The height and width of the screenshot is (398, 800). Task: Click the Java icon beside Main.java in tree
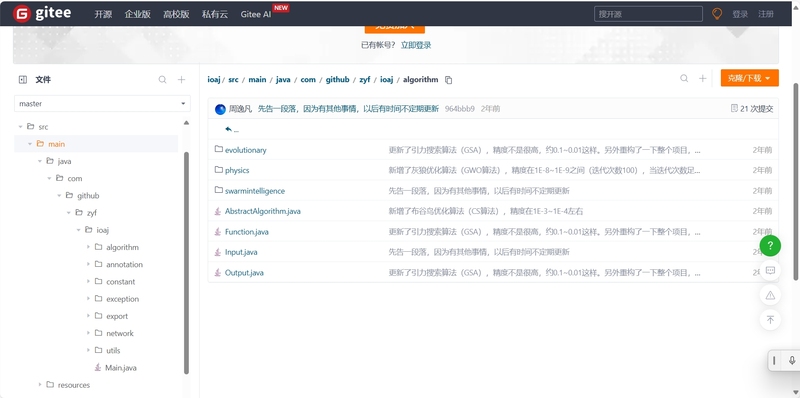(x=98, y=367)
